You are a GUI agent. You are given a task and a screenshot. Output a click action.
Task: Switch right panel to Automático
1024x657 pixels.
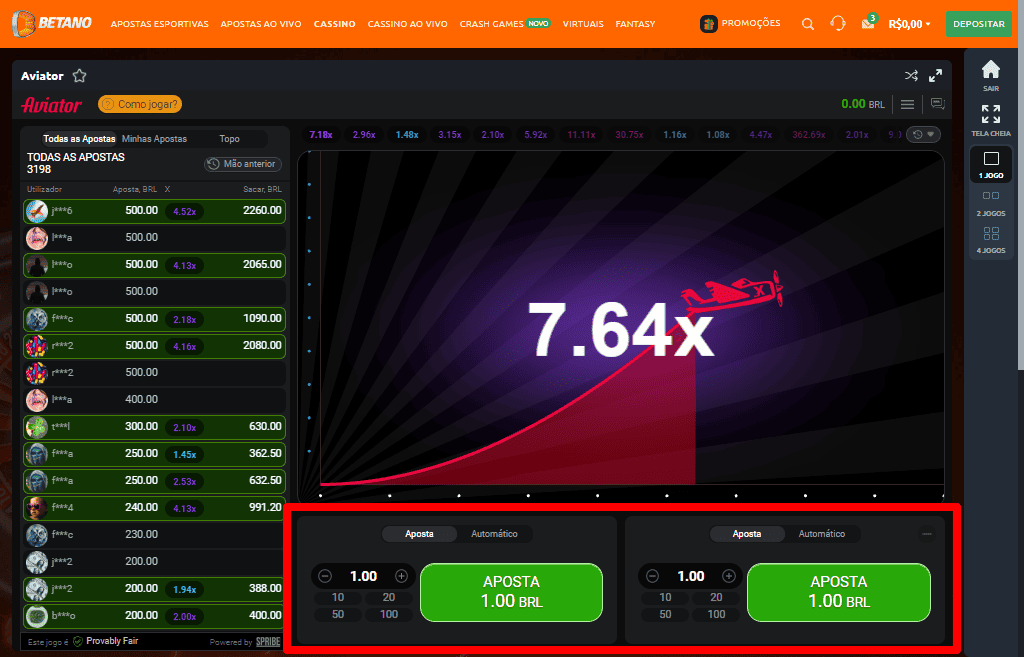coord(822,534)
